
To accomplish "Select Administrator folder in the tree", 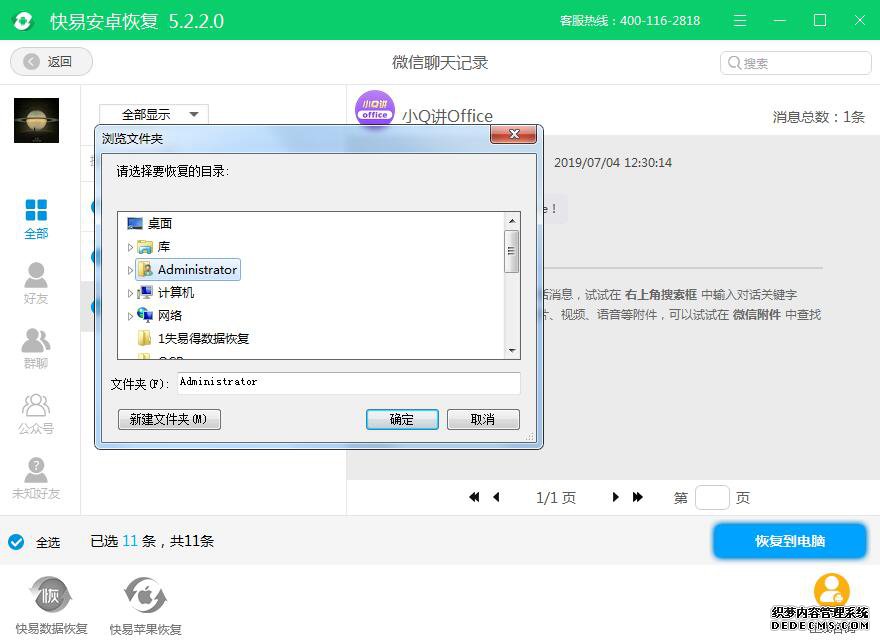I will [x=188, y=269].
